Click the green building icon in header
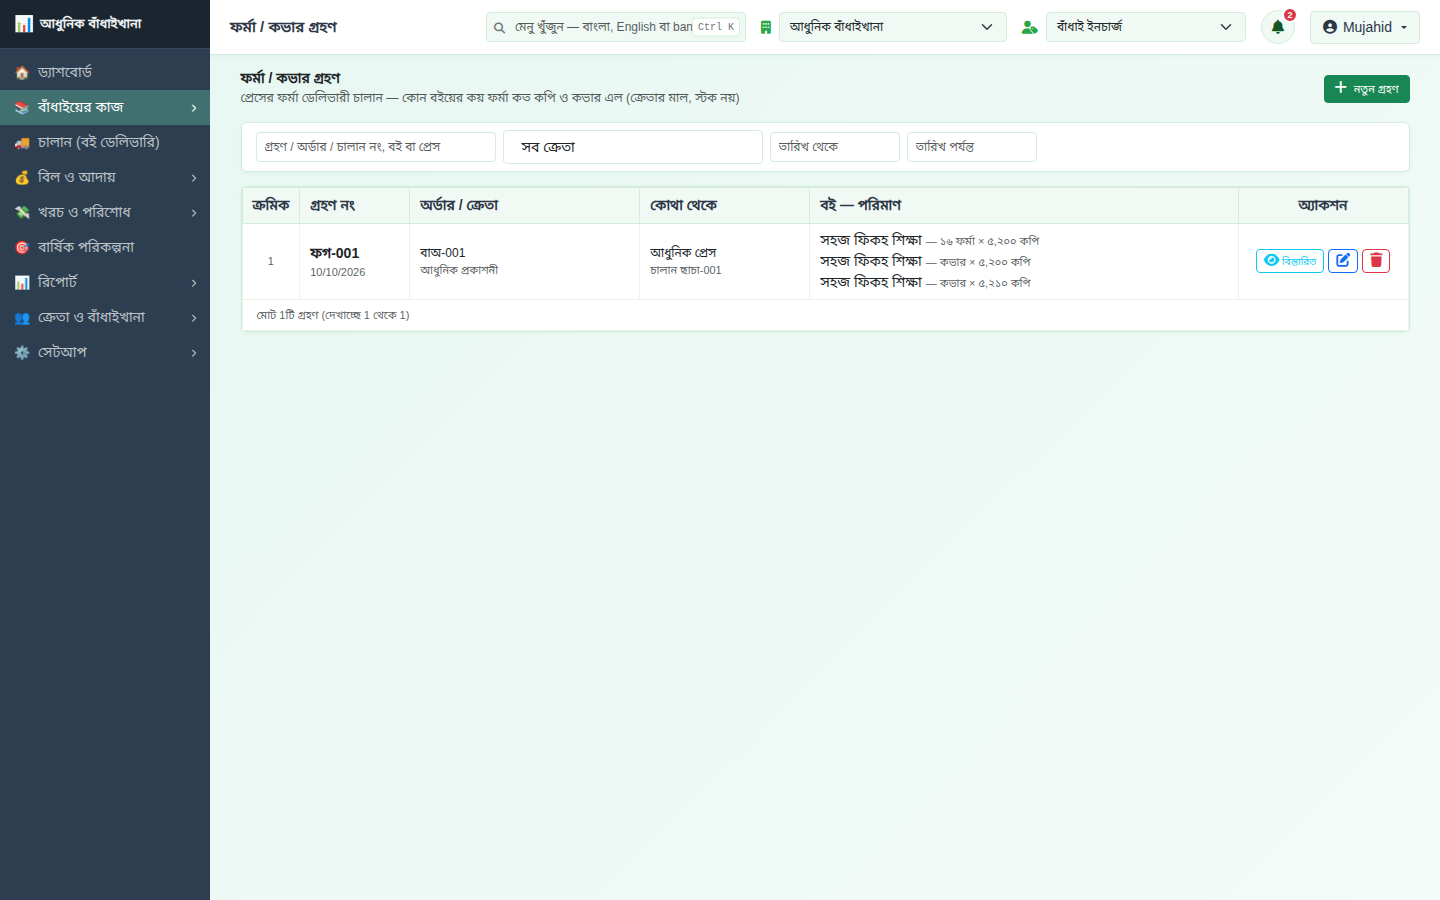This screenshot has height=900, width=1440. coord(766,28)
